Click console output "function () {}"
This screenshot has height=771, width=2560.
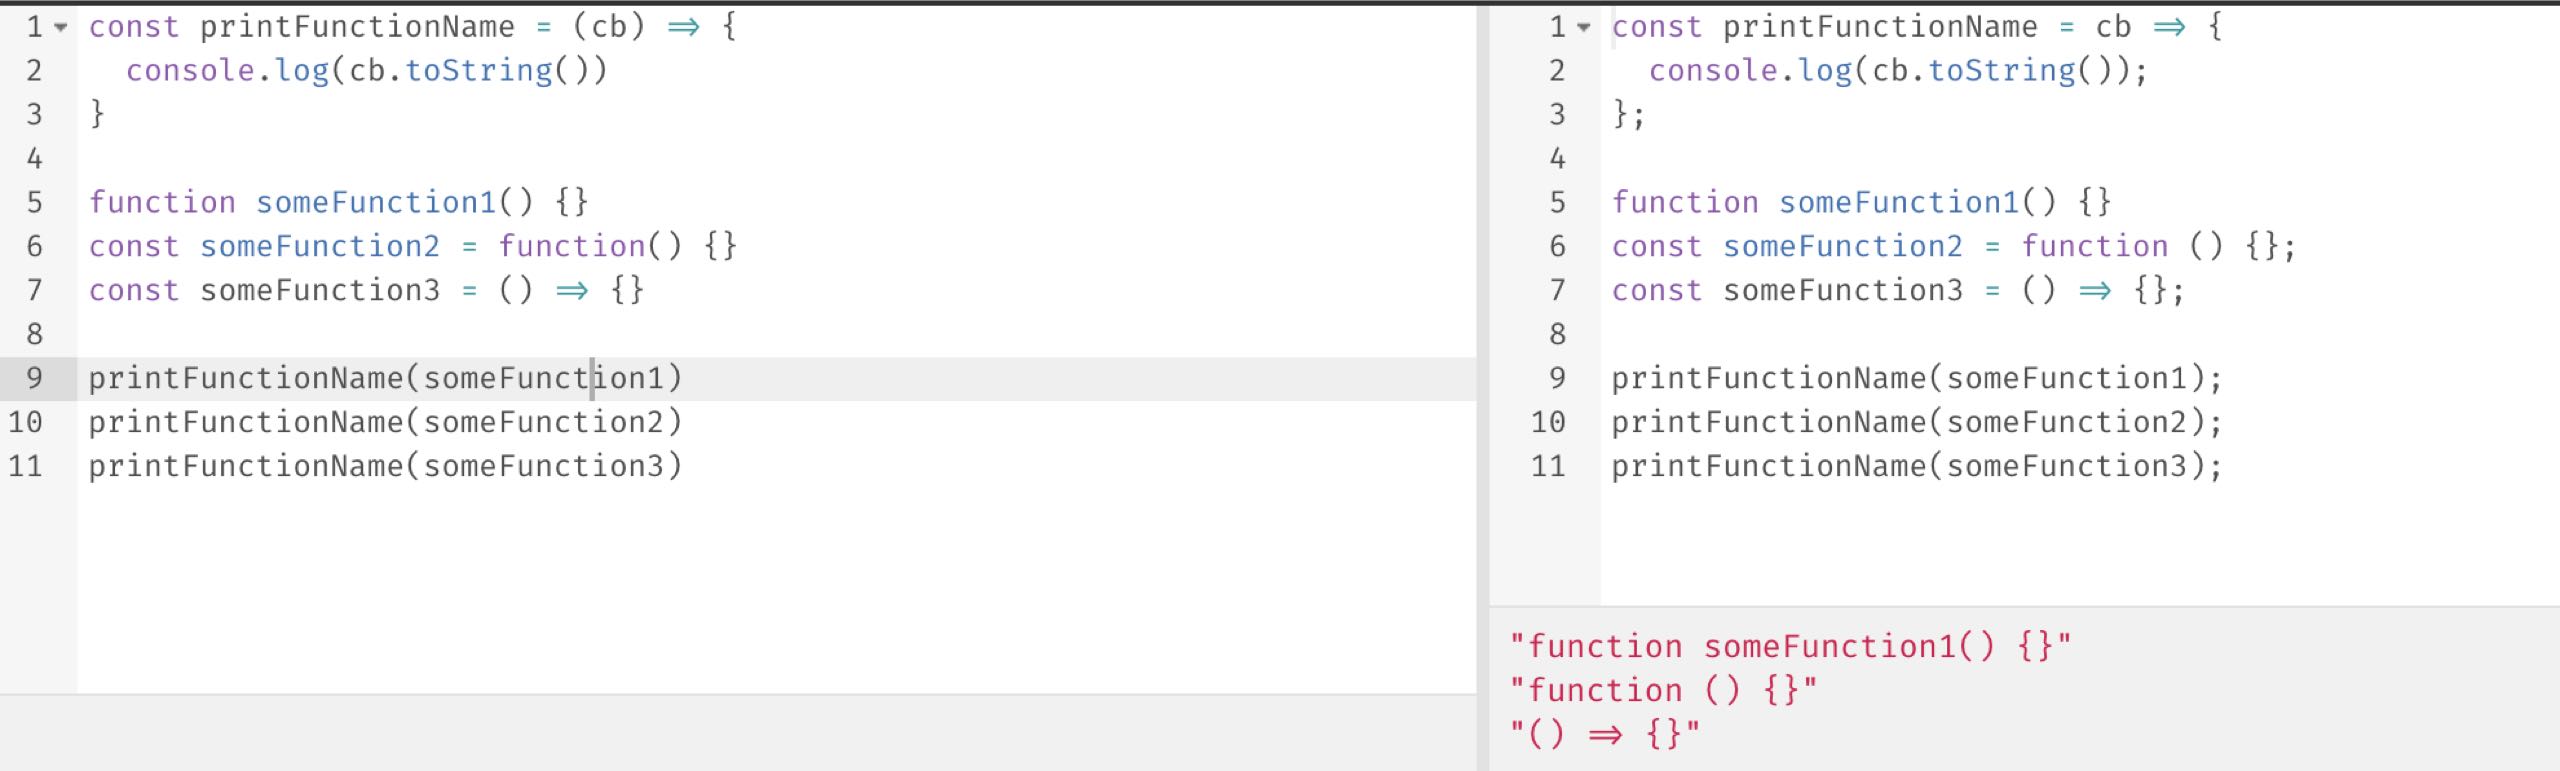pos(1663,690)
